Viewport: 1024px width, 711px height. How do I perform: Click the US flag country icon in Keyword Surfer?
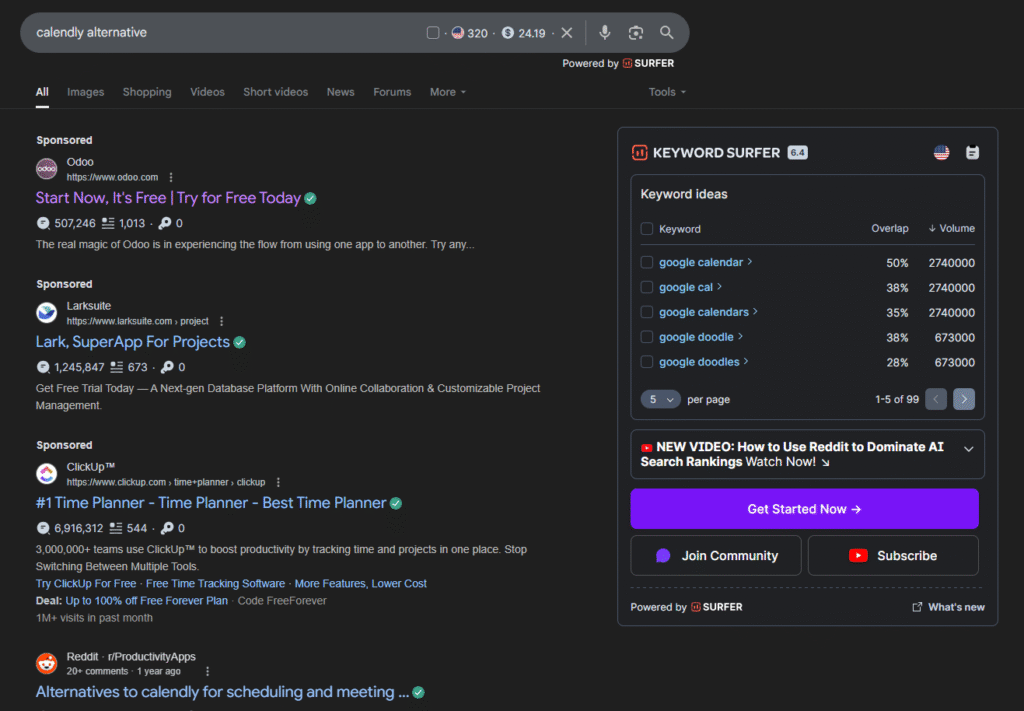(941, 153)
